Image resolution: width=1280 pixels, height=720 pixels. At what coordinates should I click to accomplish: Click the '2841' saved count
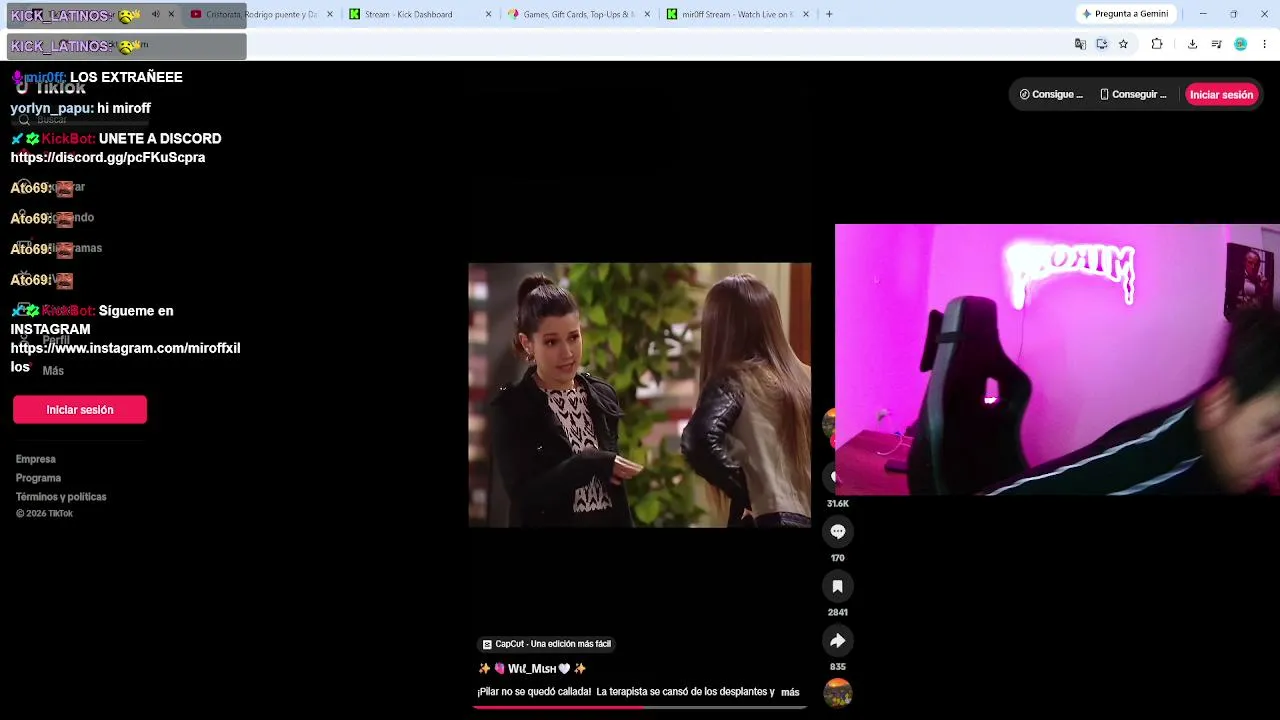(838, 612)
